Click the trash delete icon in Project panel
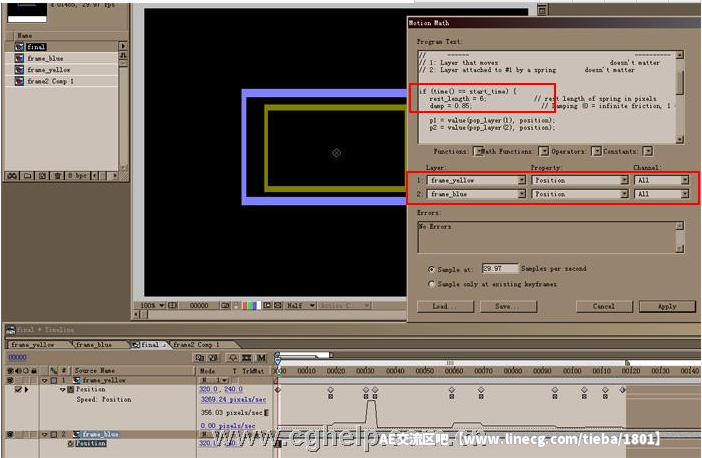 57,175
